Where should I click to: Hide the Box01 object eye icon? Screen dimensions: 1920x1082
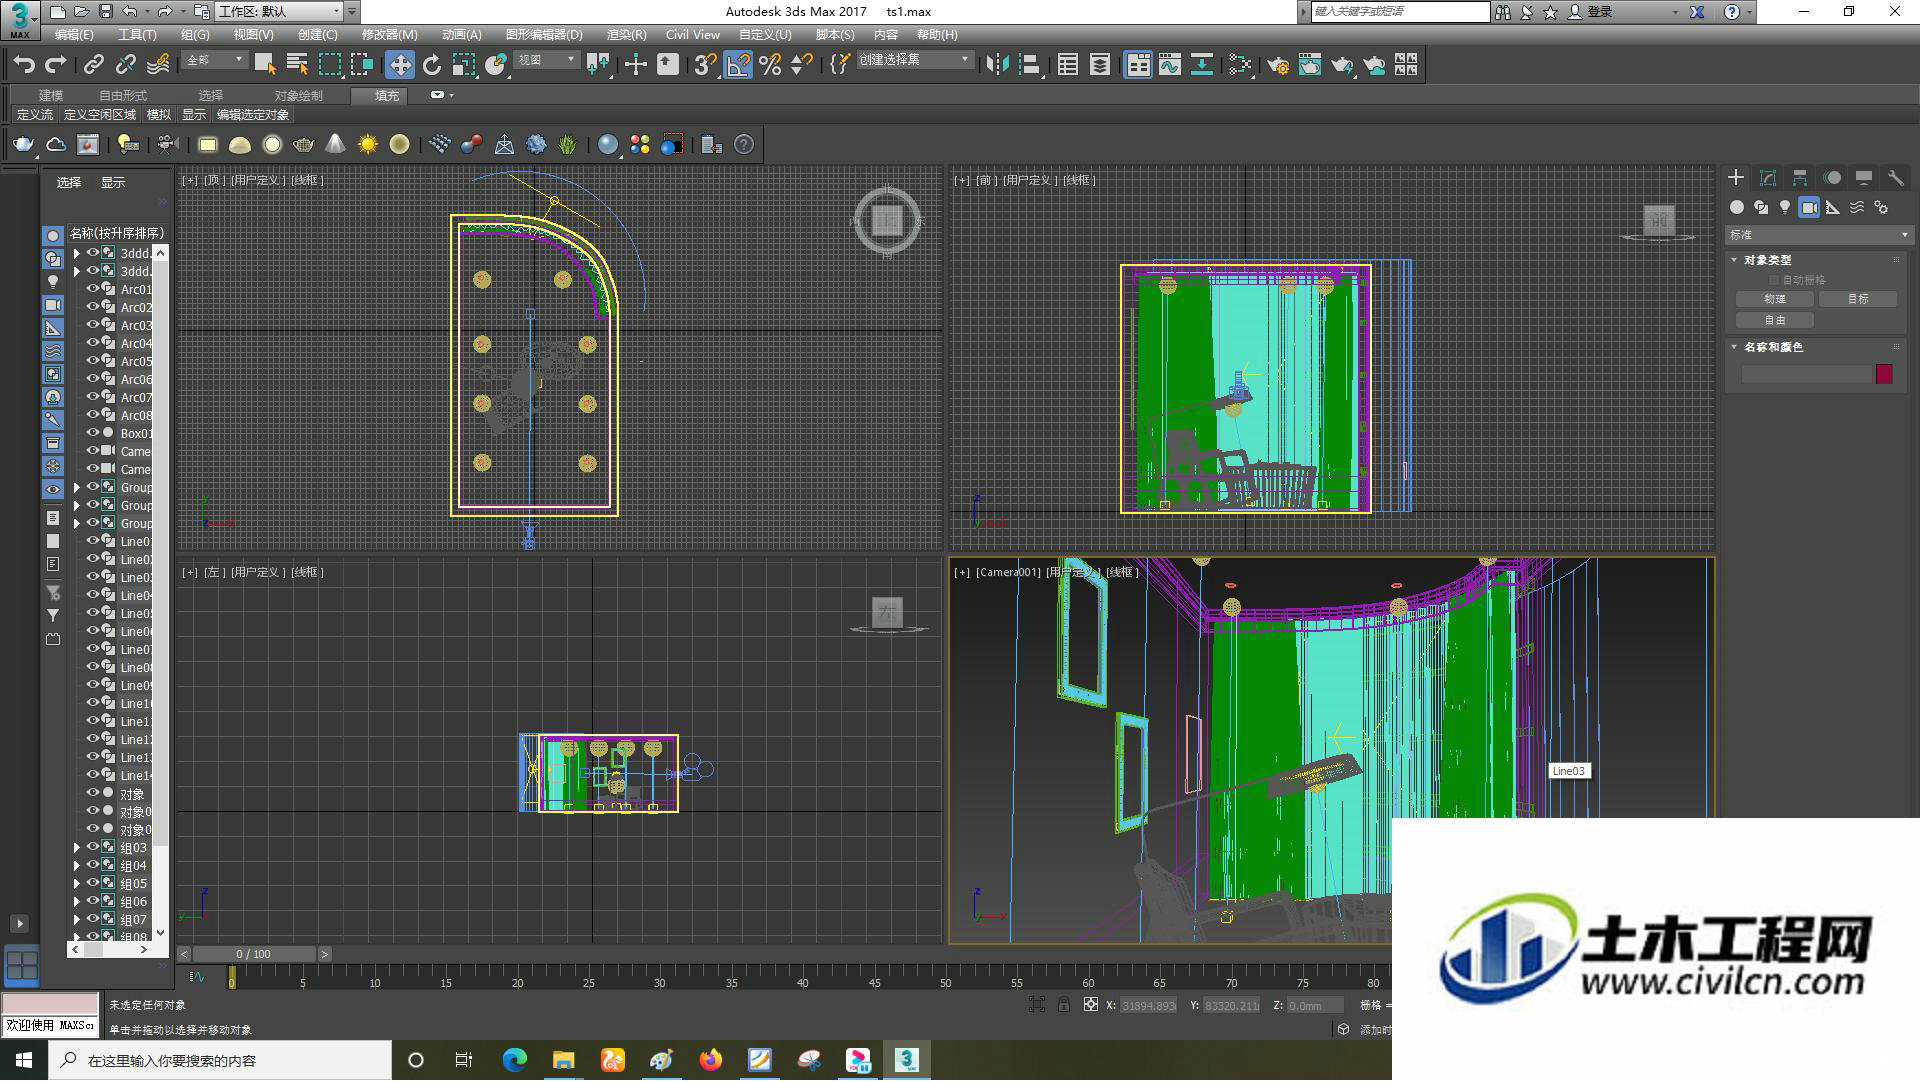click(x=93, y=433)
